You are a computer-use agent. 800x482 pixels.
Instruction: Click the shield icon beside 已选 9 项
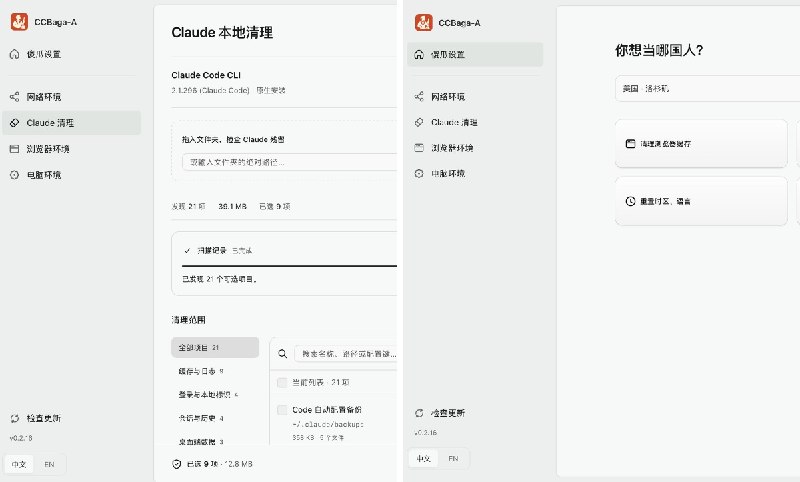point(177,464)
